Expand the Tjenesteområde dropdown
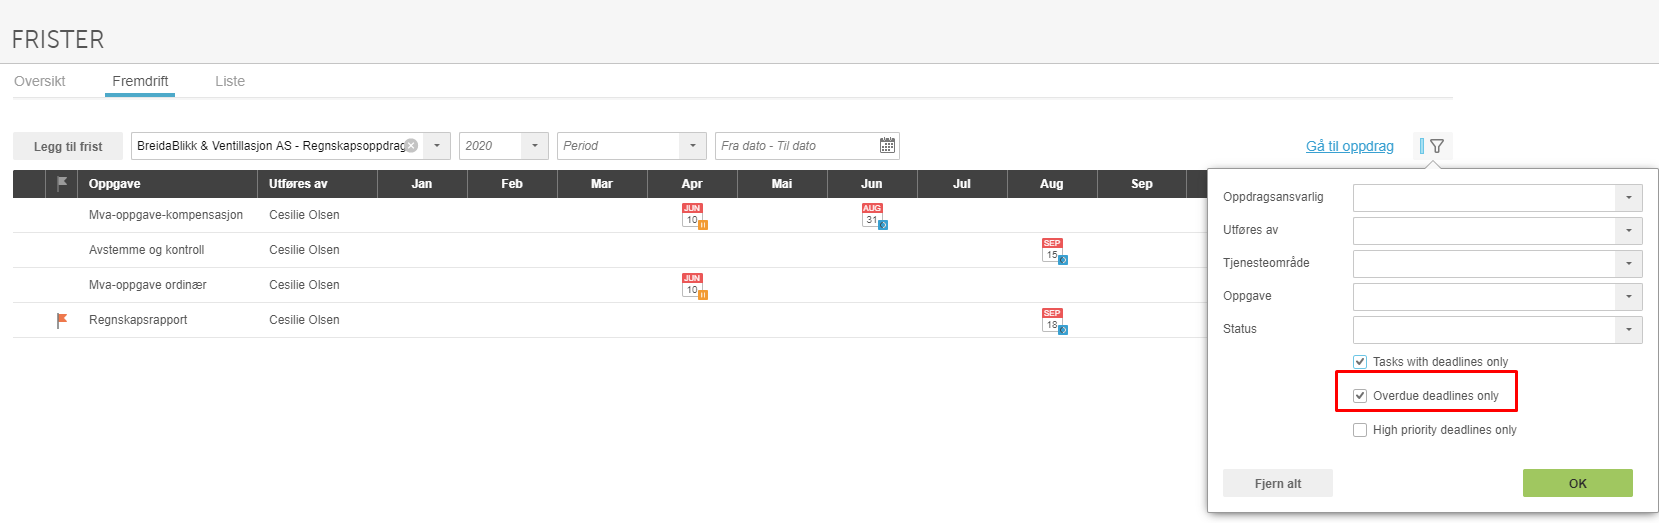Screen dimensions: 1659x523 [x=1628, y=264]
